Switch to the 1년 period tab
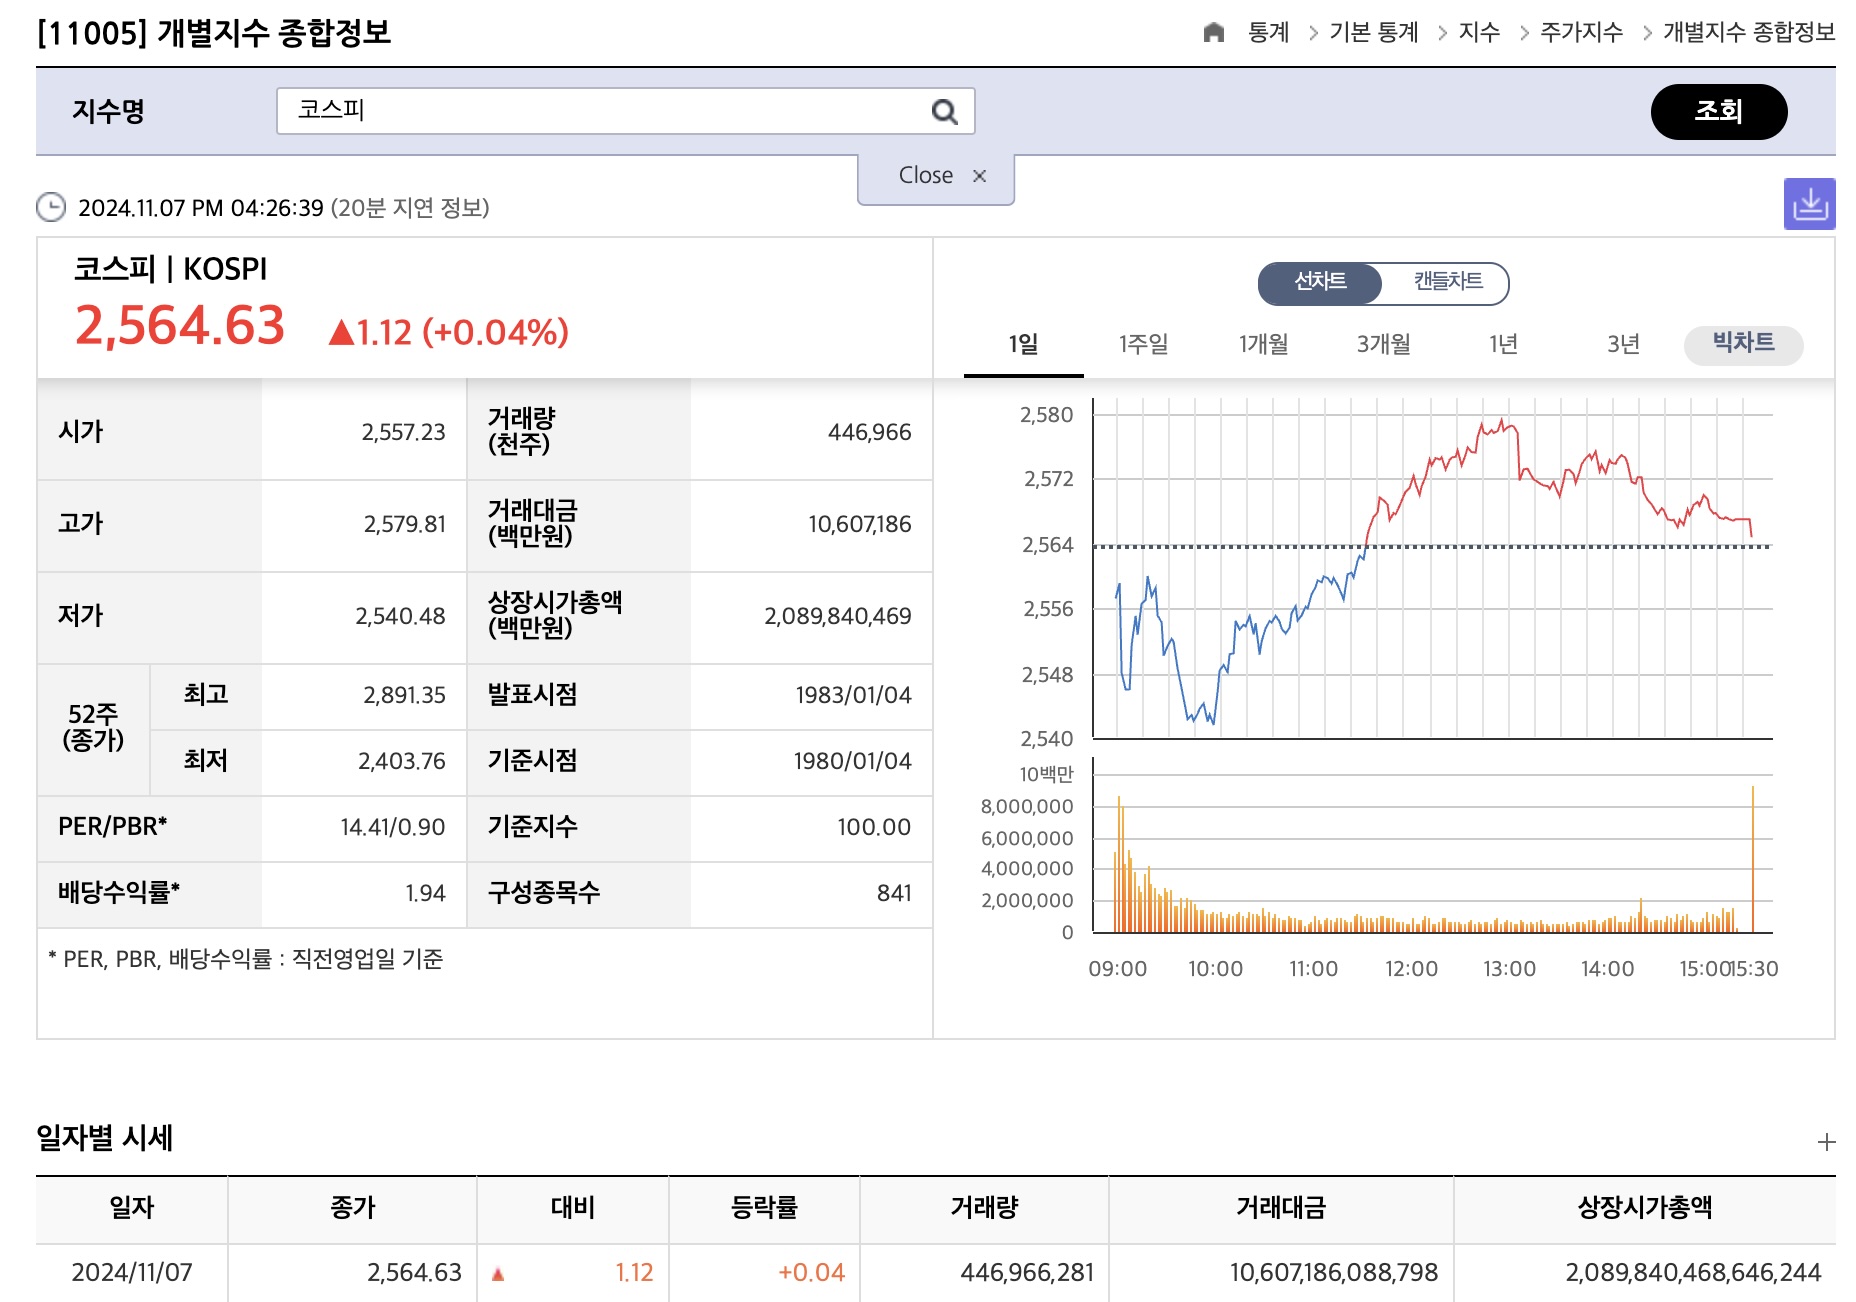Screen dimensions: 1856x1302 1503,345
